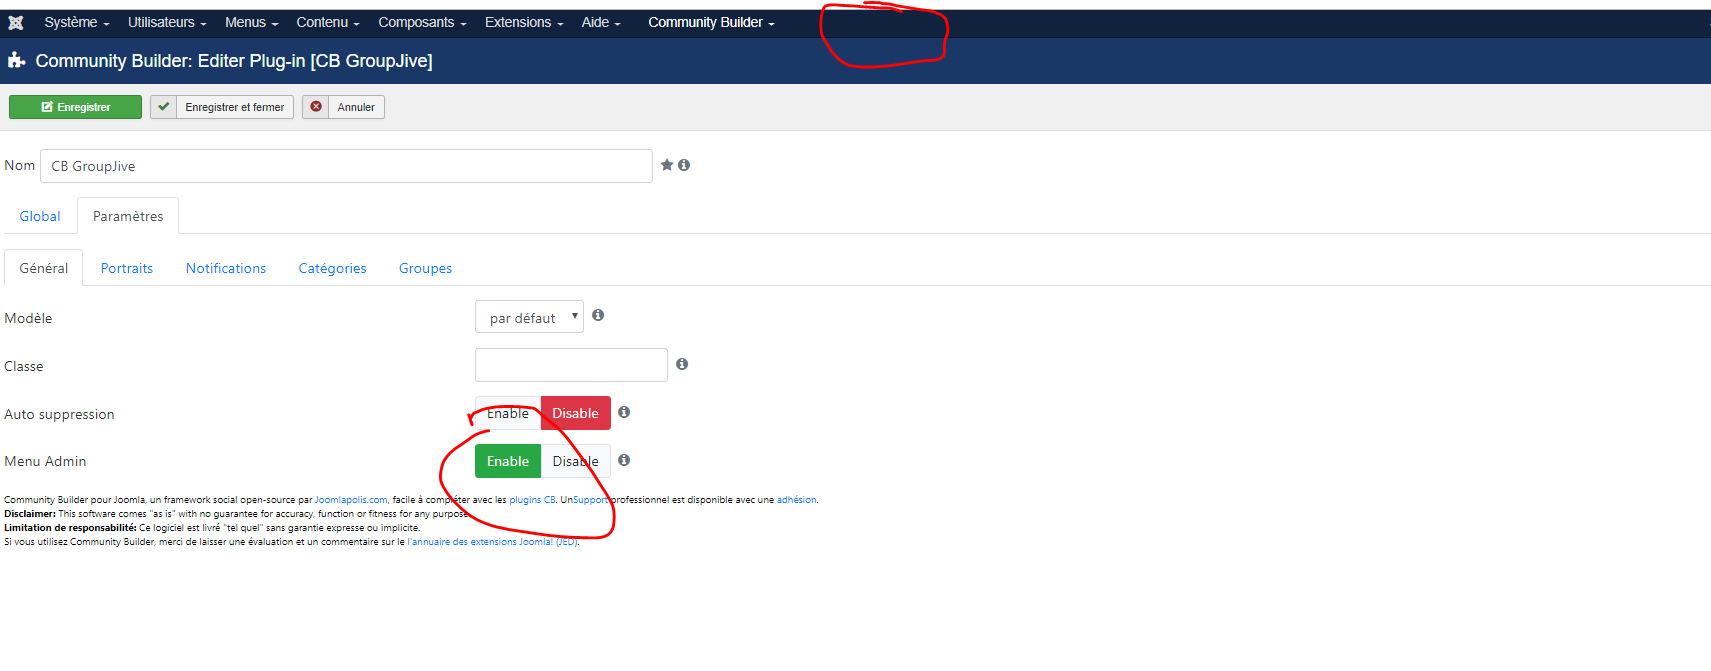This screenshot has width=1711, height=671.
Task: Enable Auto suppression
Action: pyautogui.click(x=508, y=413)
